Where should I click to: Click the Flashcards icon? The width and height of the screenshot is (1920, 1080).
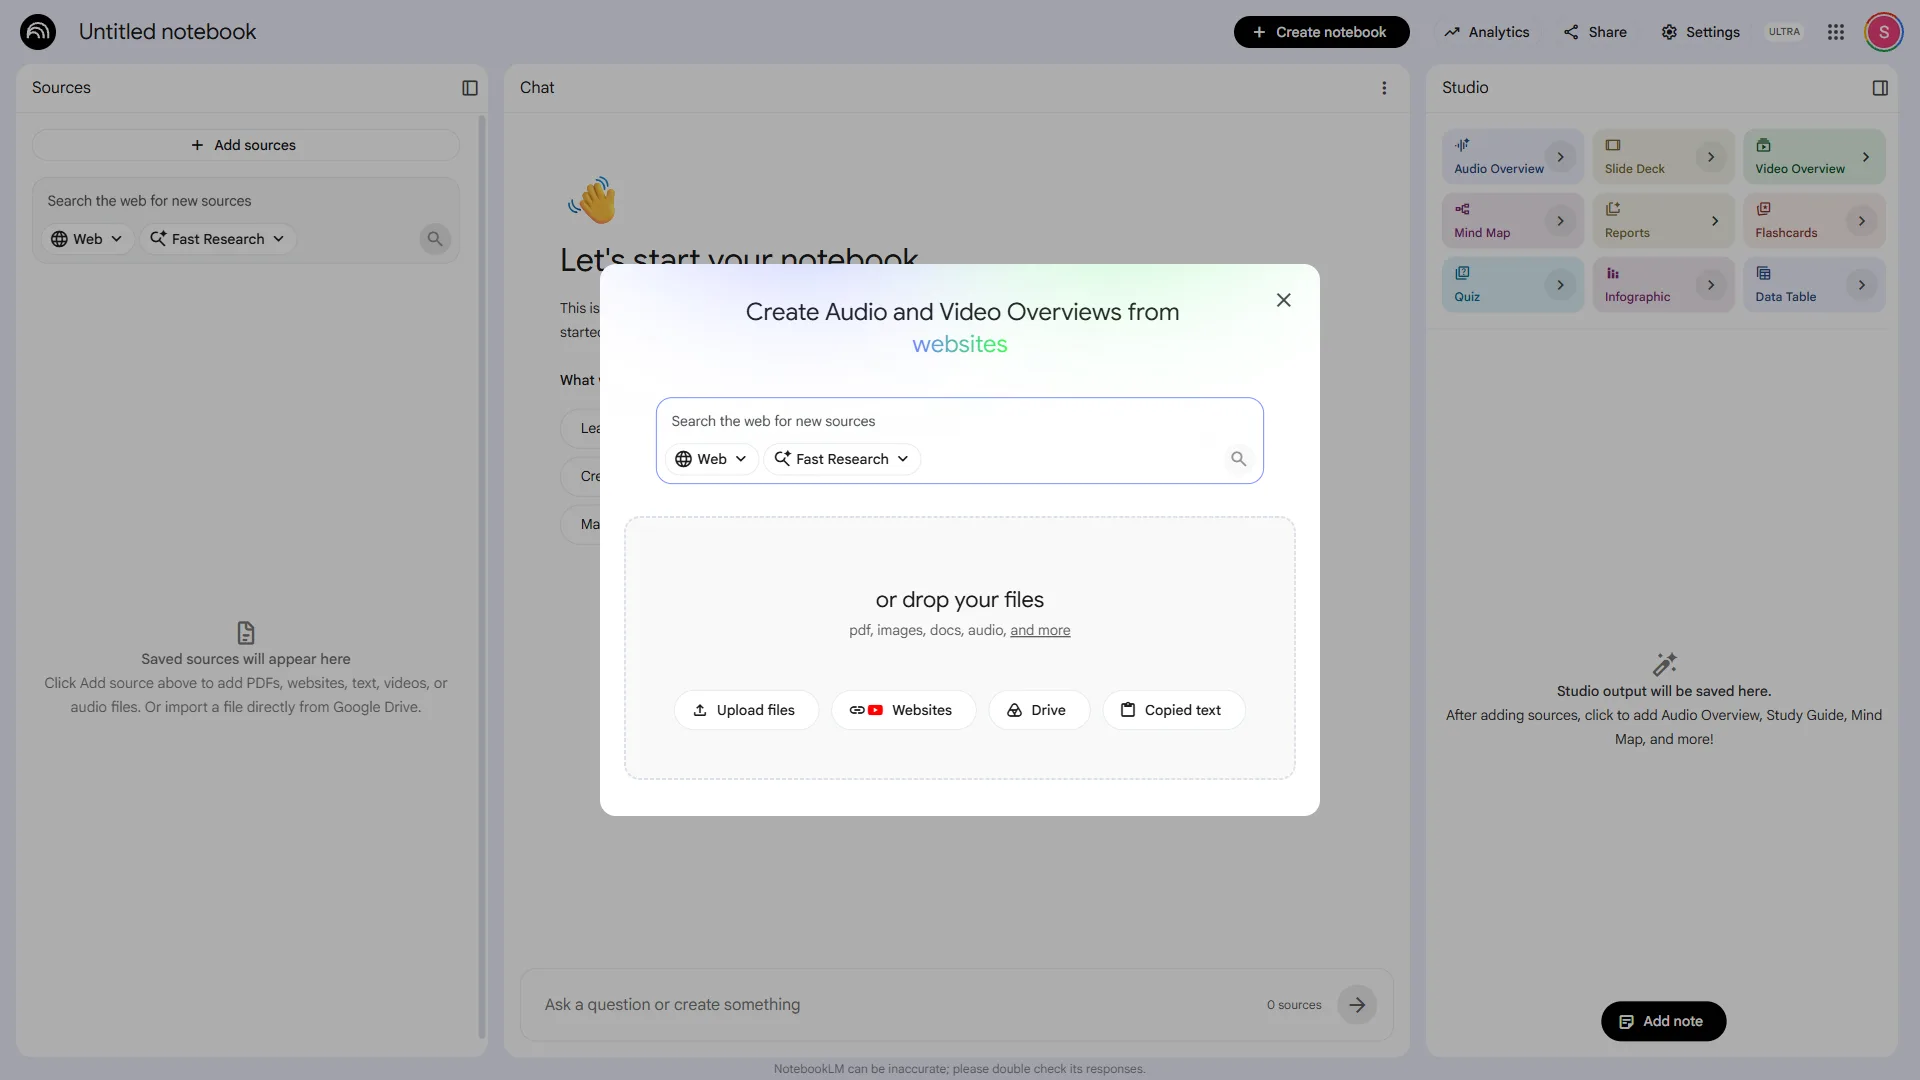1763,209
